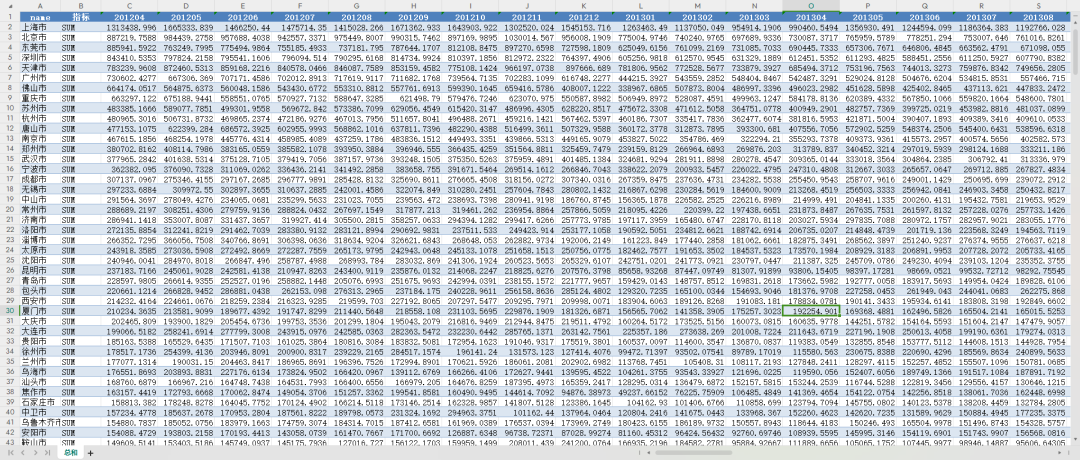Click the 1313438.996 cell for 上海市
Screen dimensions: 1080x460
point(129,26)
